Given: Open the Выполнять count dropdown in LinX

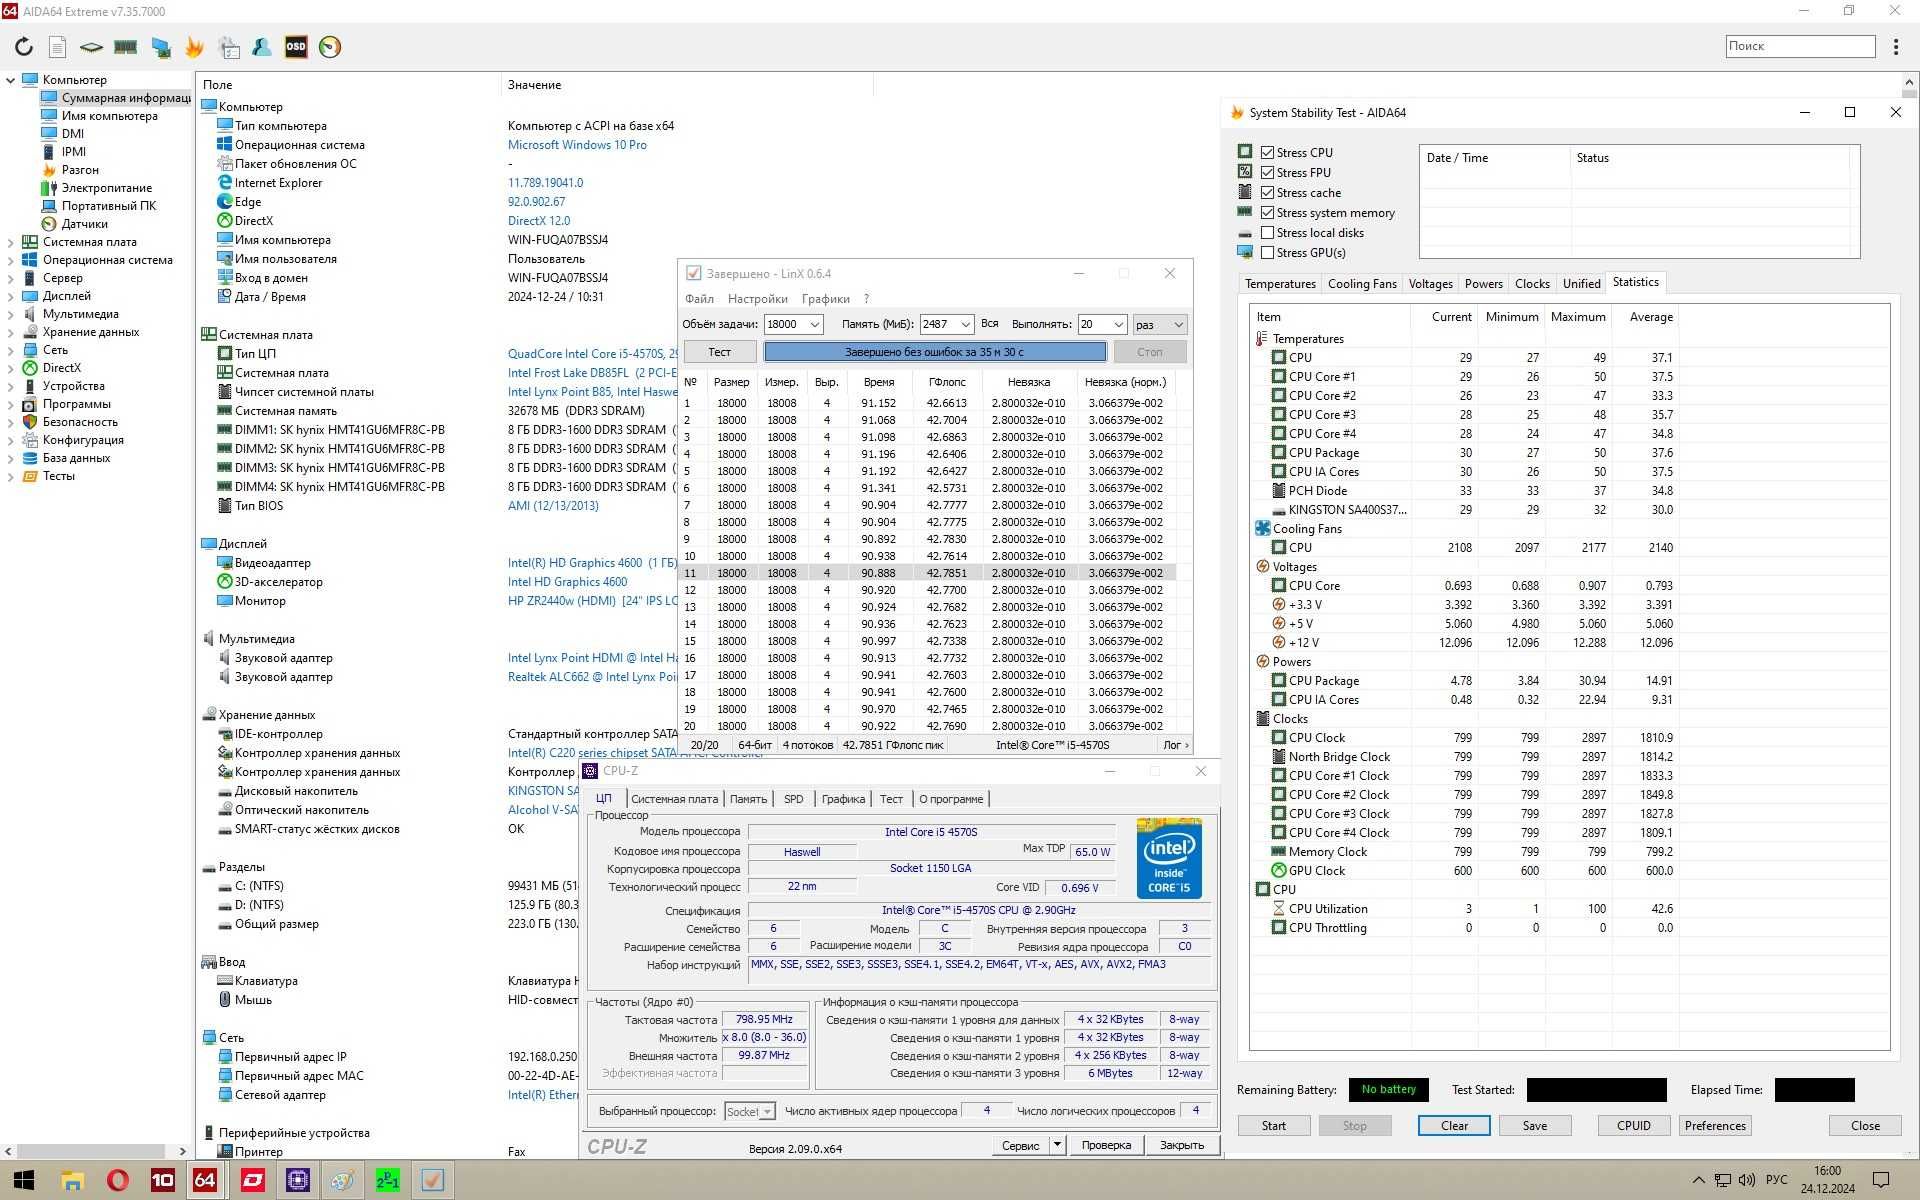Looking at the screenshot, I should tap(1118, 324).
